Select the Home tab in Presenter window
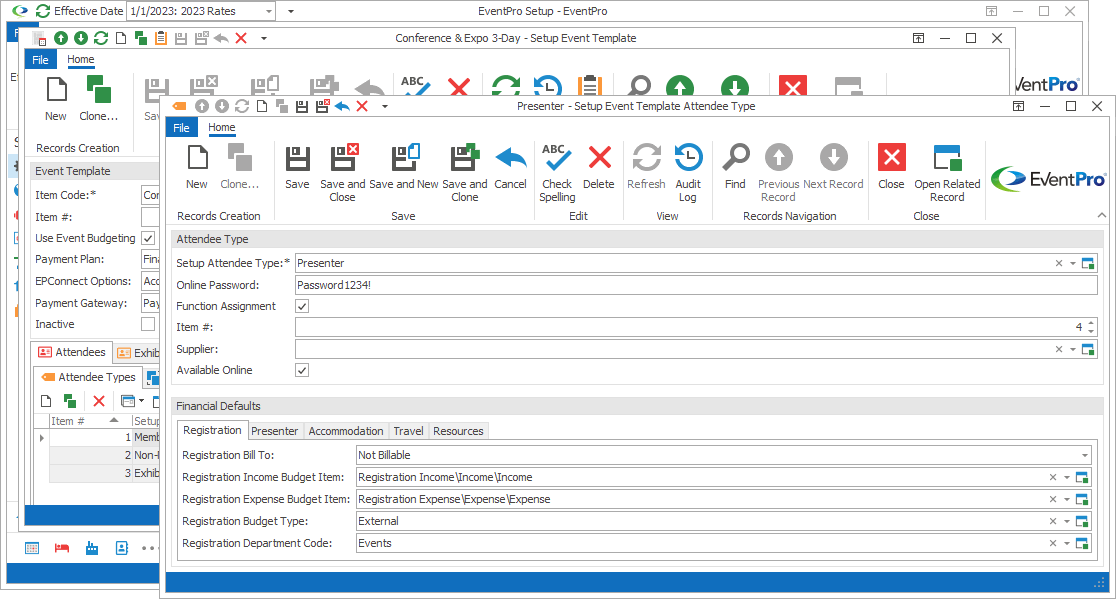This screenshot has width=1116, height=599. coord(221,127)
